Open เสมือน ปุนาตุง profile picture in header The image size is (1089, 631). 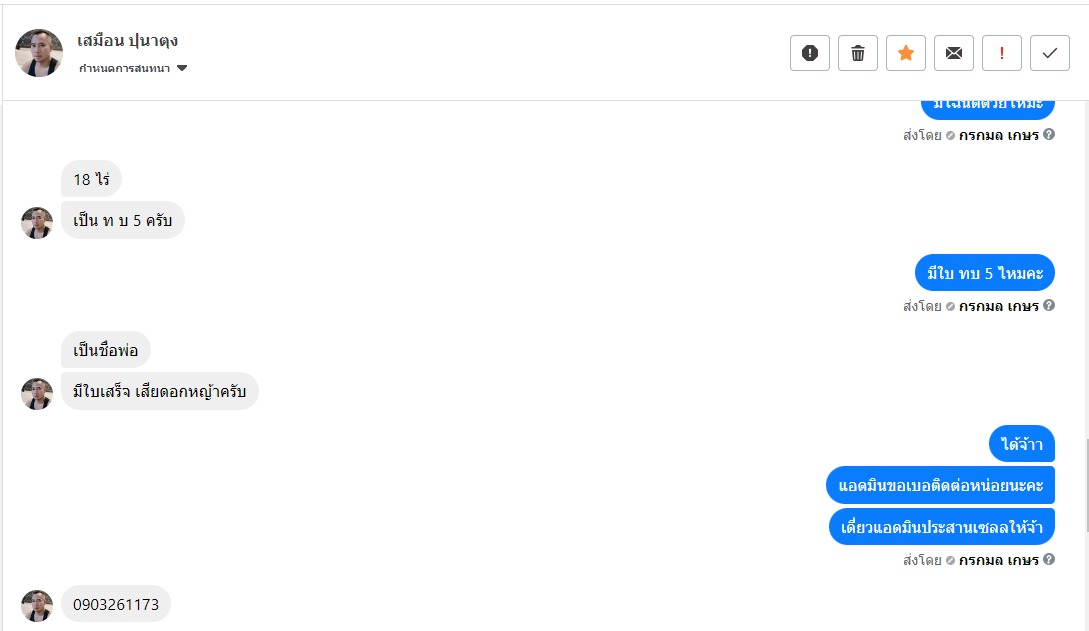(x=39, y=53)
